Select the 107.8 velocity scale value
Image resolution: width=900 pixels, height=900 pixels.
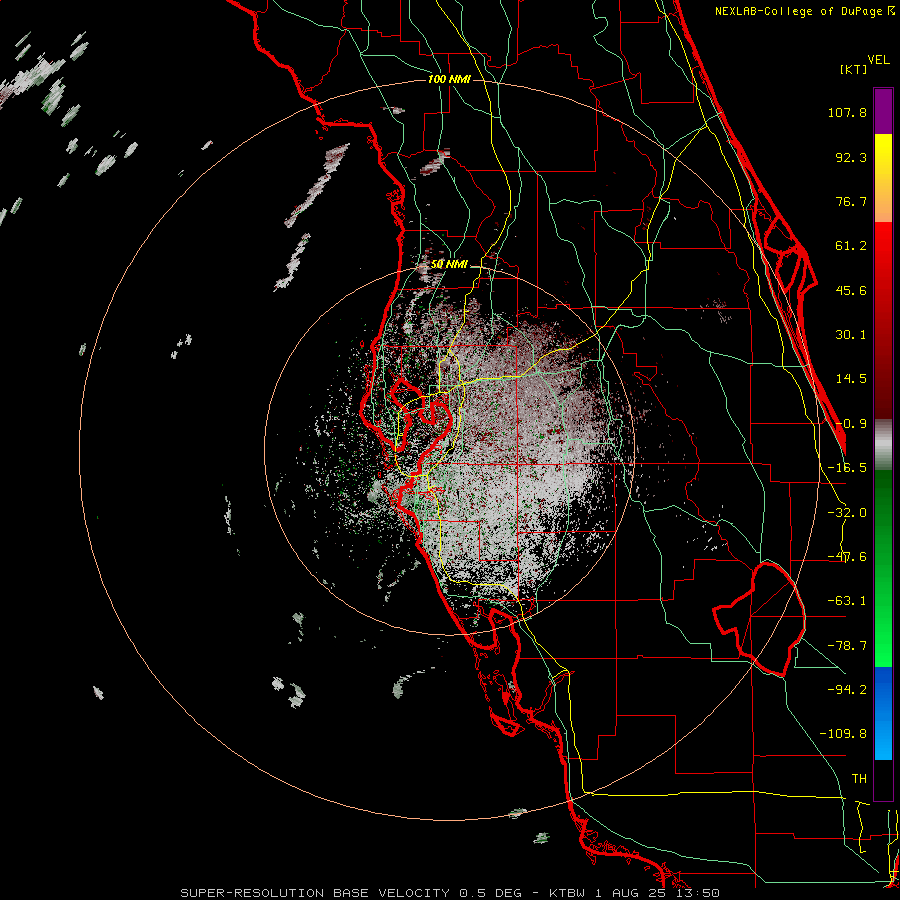(847, 112)
